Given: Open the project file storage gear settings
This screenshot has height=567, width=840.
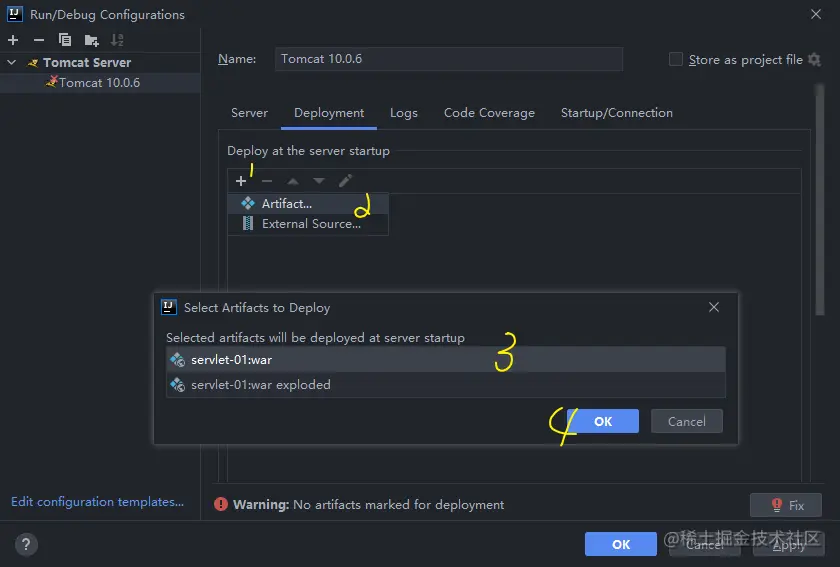Looking at the screenshot, I should [x=814, y=59].
